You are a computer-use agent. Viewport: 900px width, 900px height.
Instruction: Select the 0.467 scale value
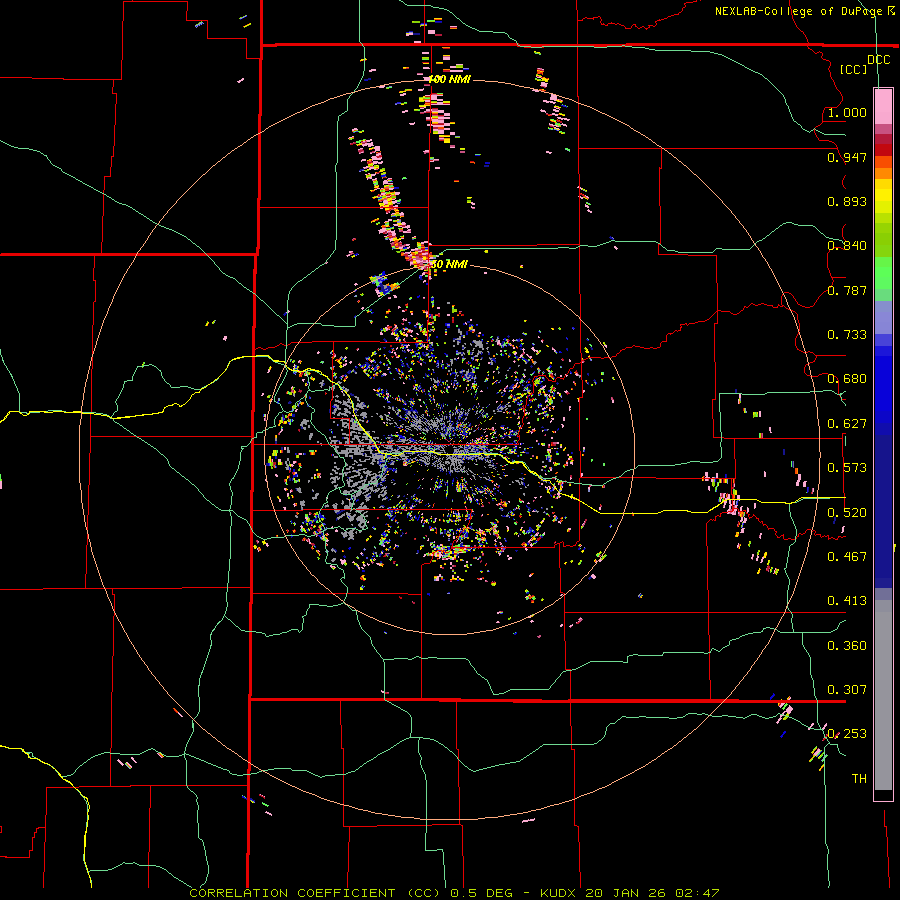point(847,557)
